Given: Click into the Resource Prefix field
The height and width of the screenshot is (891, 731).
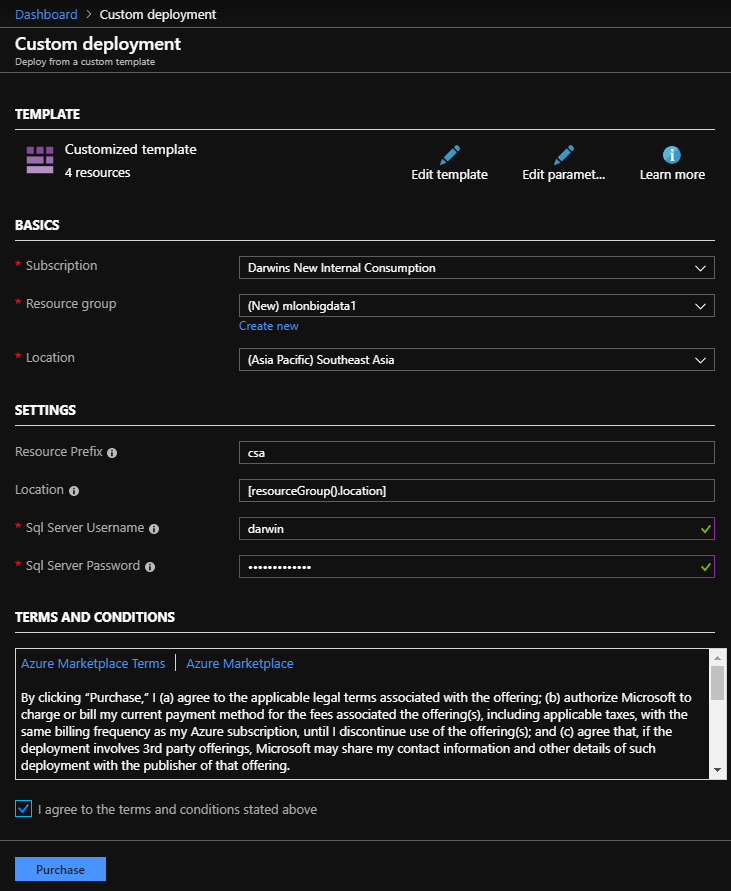Looking at the screenshot, I should click(476, 453).
